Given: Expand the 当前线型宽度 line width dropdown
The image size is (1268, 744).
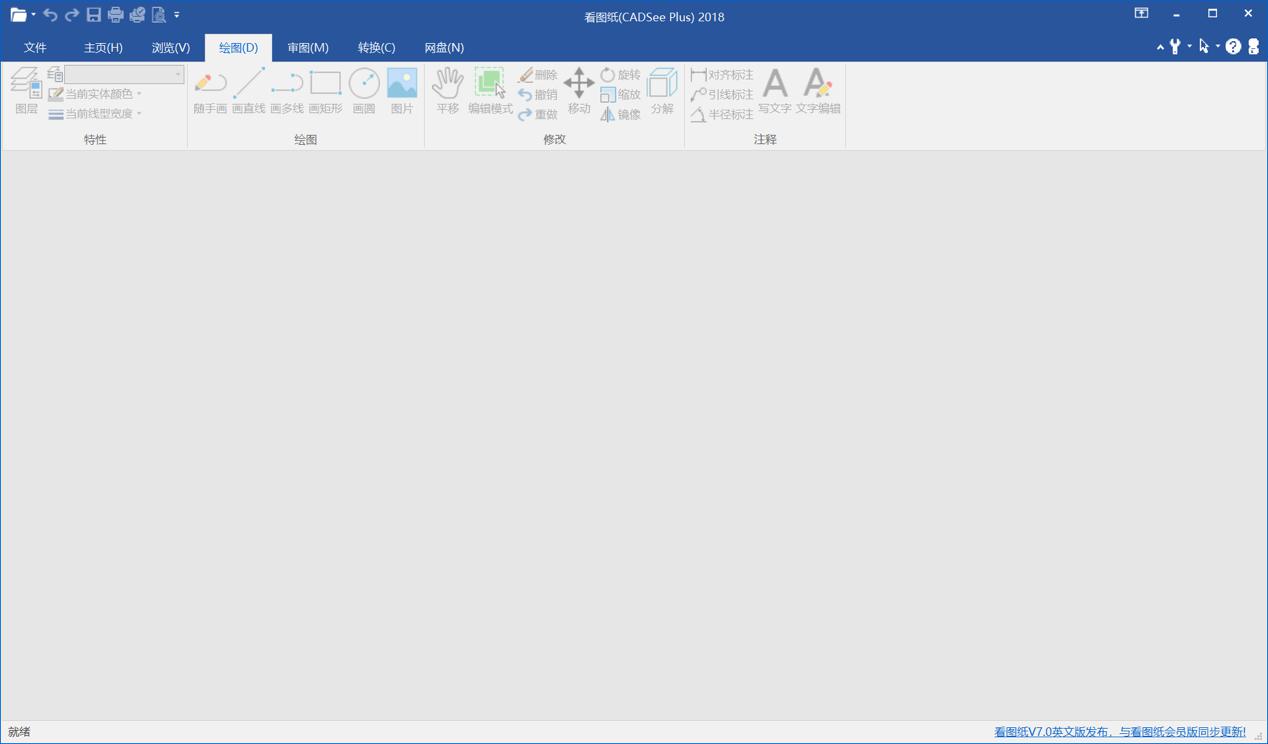Looking at the screenshot, I should pos(139,114).
